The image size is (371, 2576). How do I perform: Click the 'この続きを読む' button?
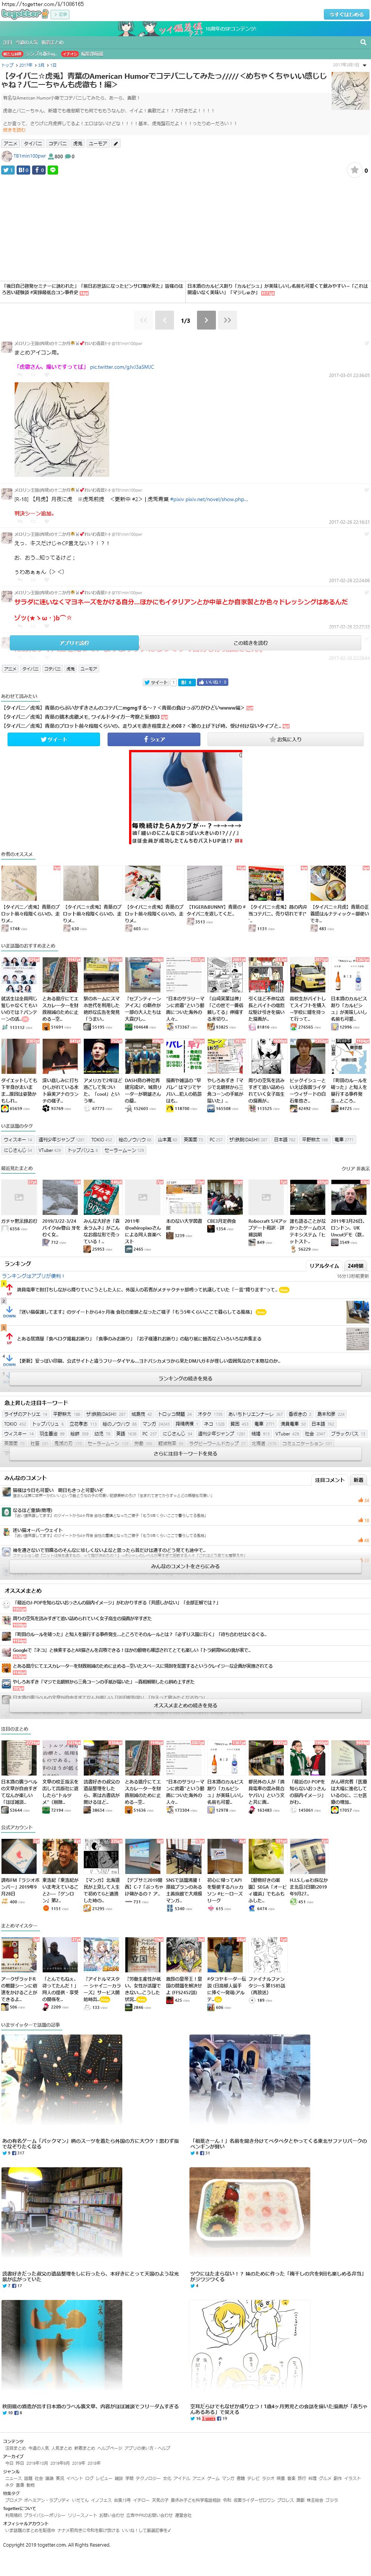tap(250, 643)
